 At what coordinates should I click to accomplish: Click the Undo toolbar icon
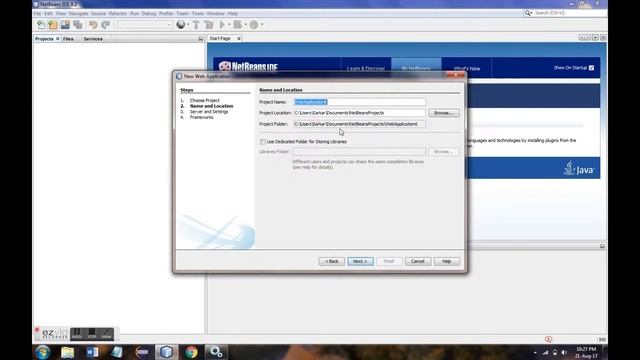click(93, 25)
